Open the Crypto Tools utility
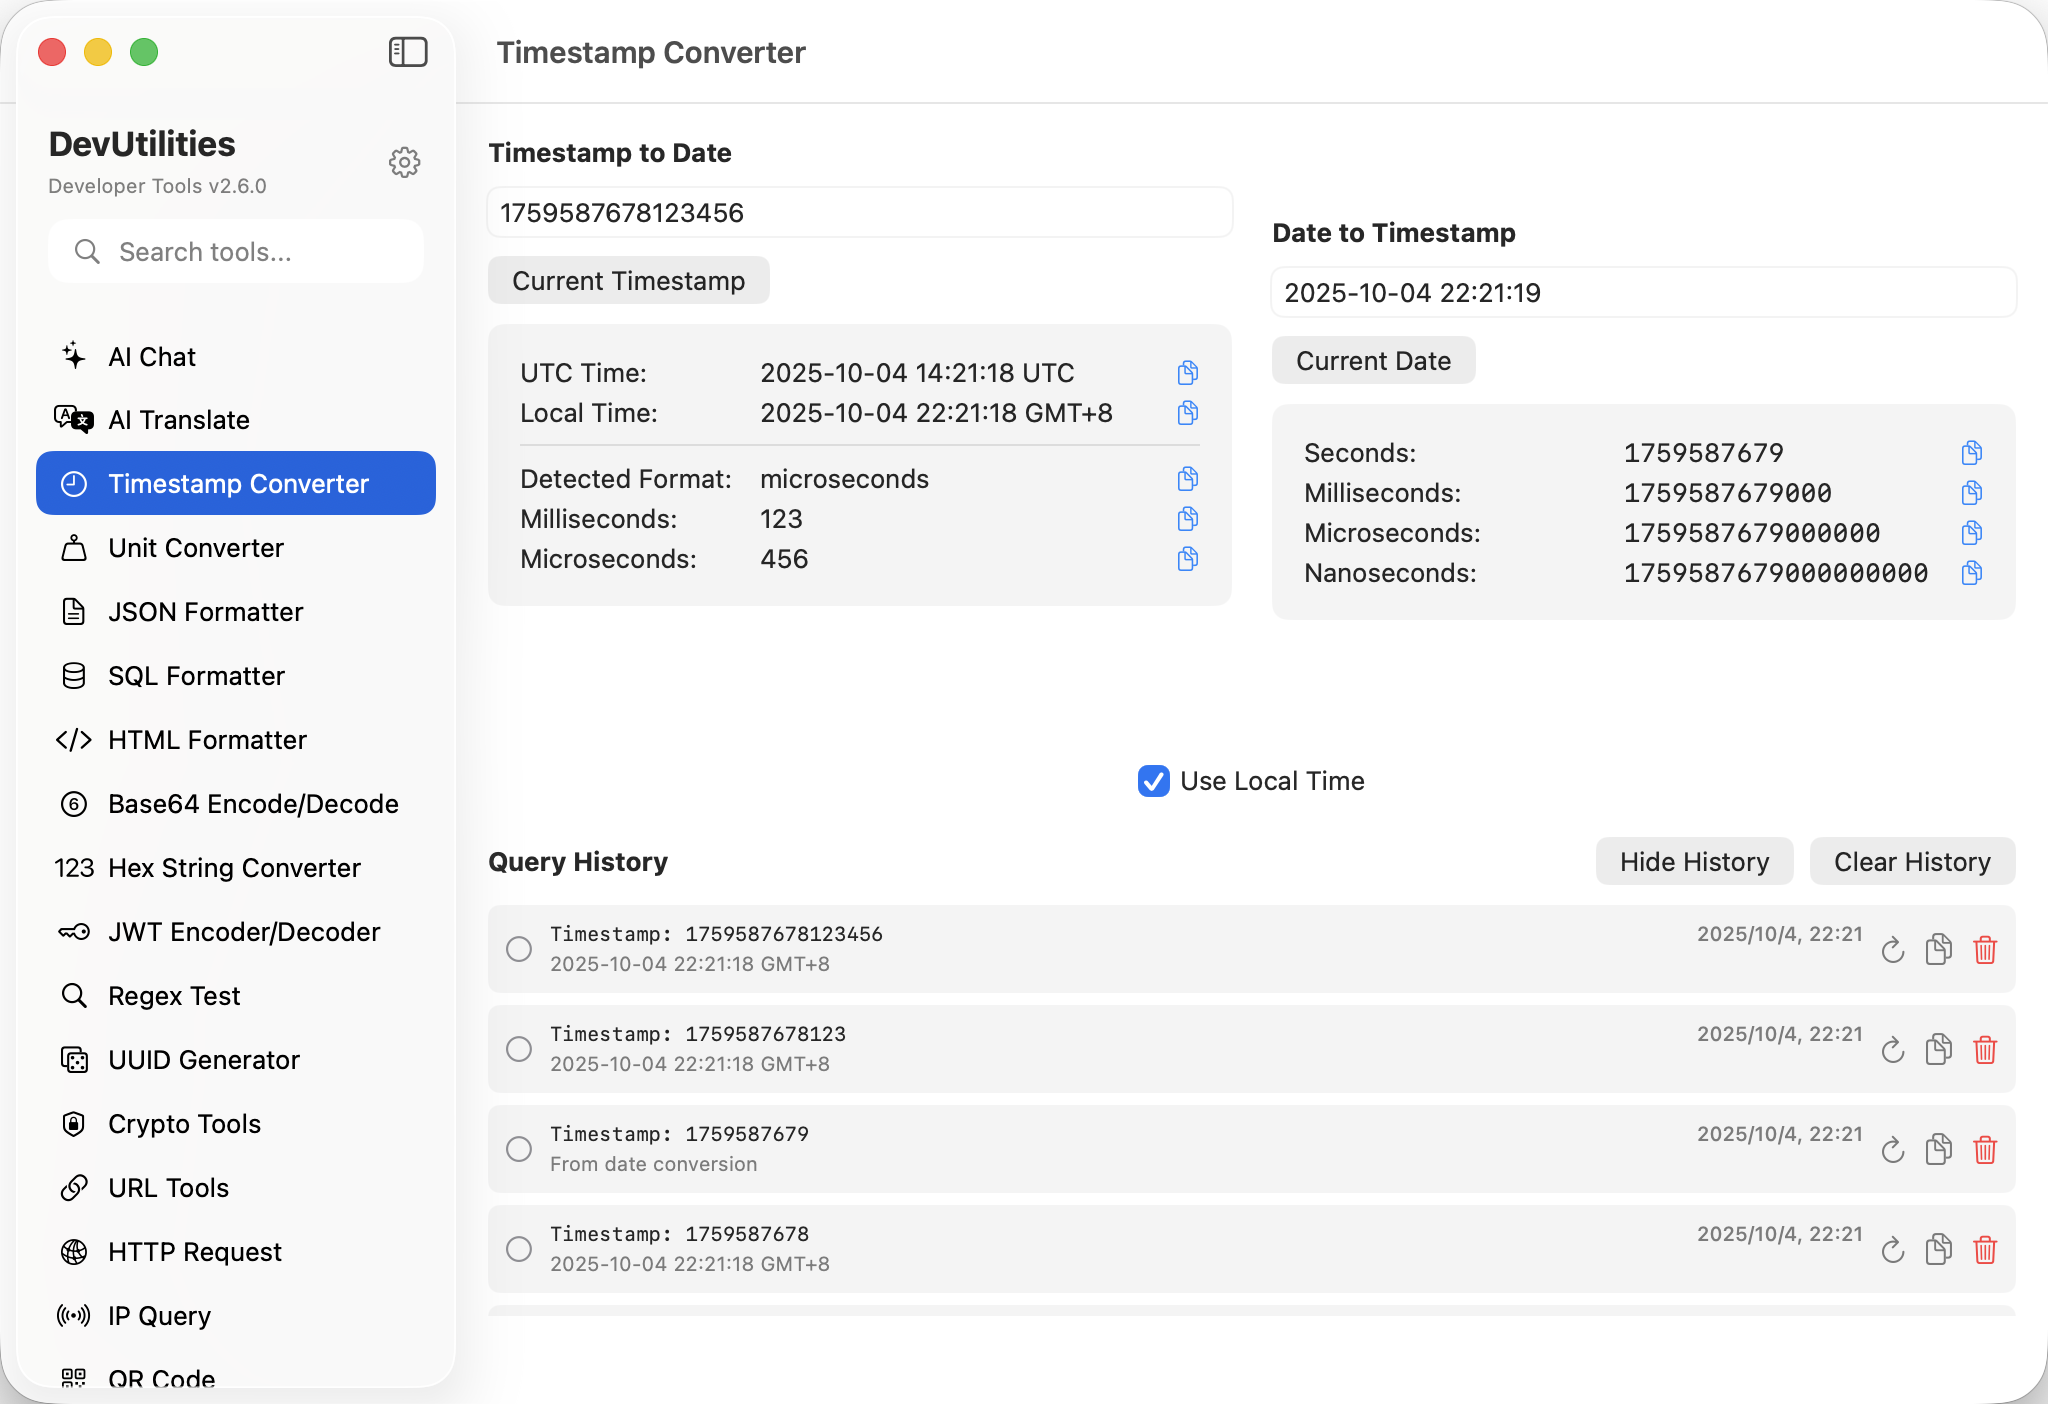This screenshot has height=1404, width=2048. click(x=184, y=1123)
